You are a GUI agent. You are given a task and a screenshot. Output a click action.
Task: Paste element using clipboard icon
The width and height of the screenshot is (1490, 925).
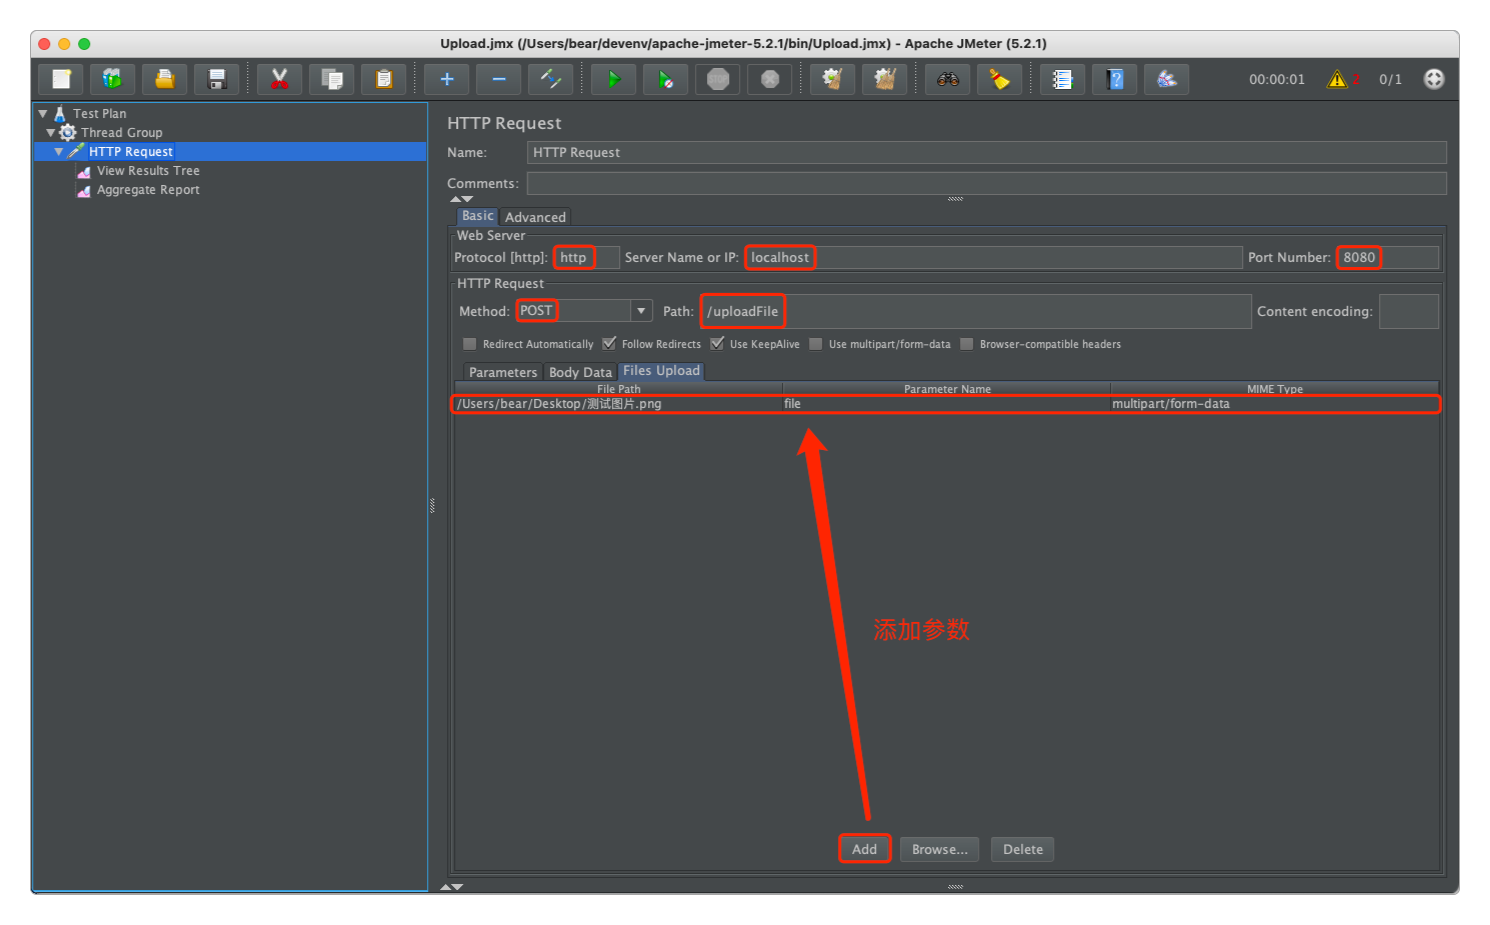pos(384,79)
